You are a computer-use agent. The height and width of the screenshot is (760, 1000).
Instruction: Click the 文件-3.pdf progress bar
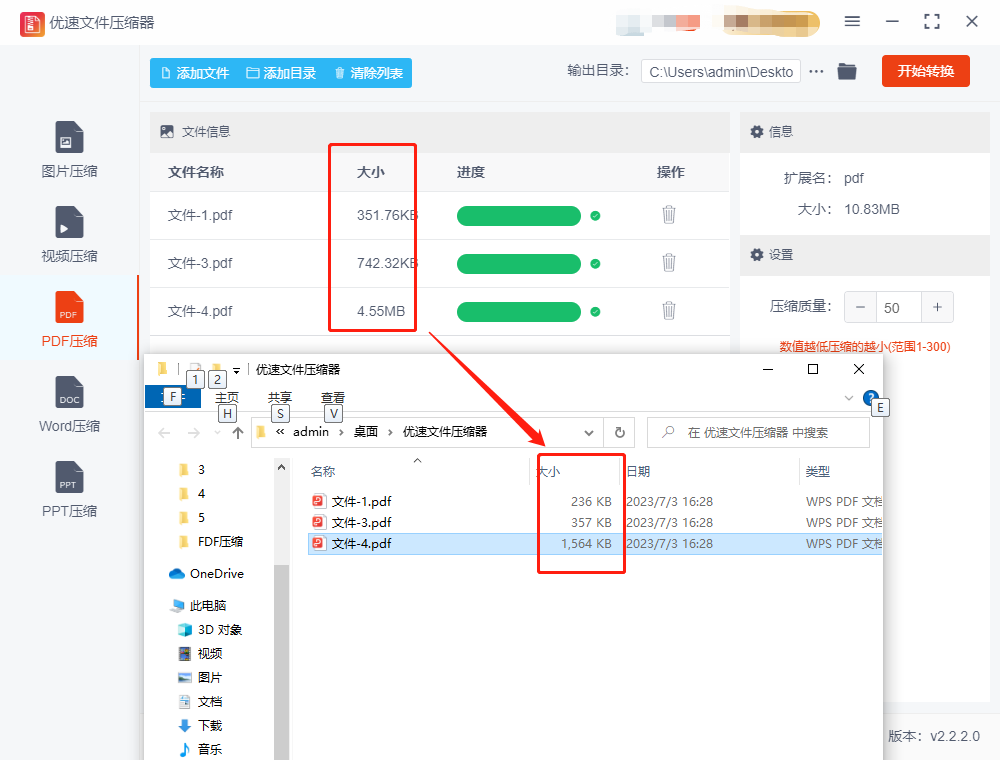(x=518, y=263)
